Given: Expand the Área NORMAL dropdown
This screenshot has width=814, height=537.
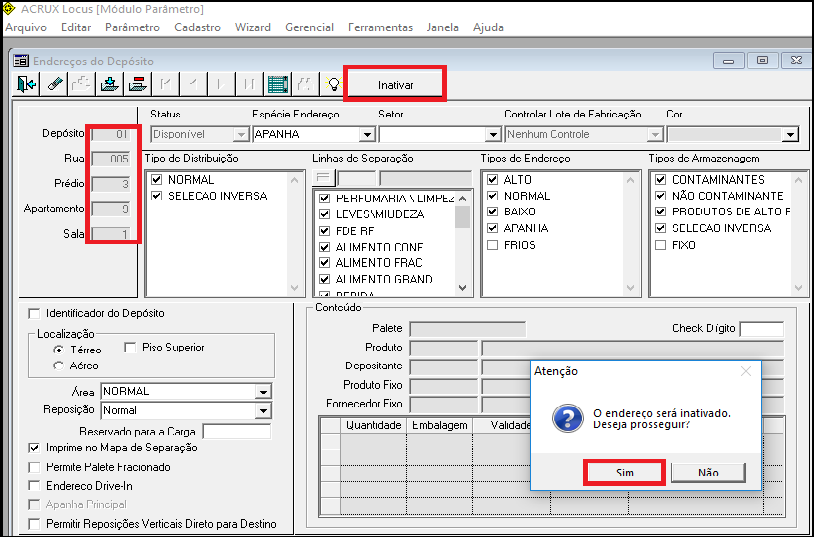Looking at the screenshot, I should 264,392.
